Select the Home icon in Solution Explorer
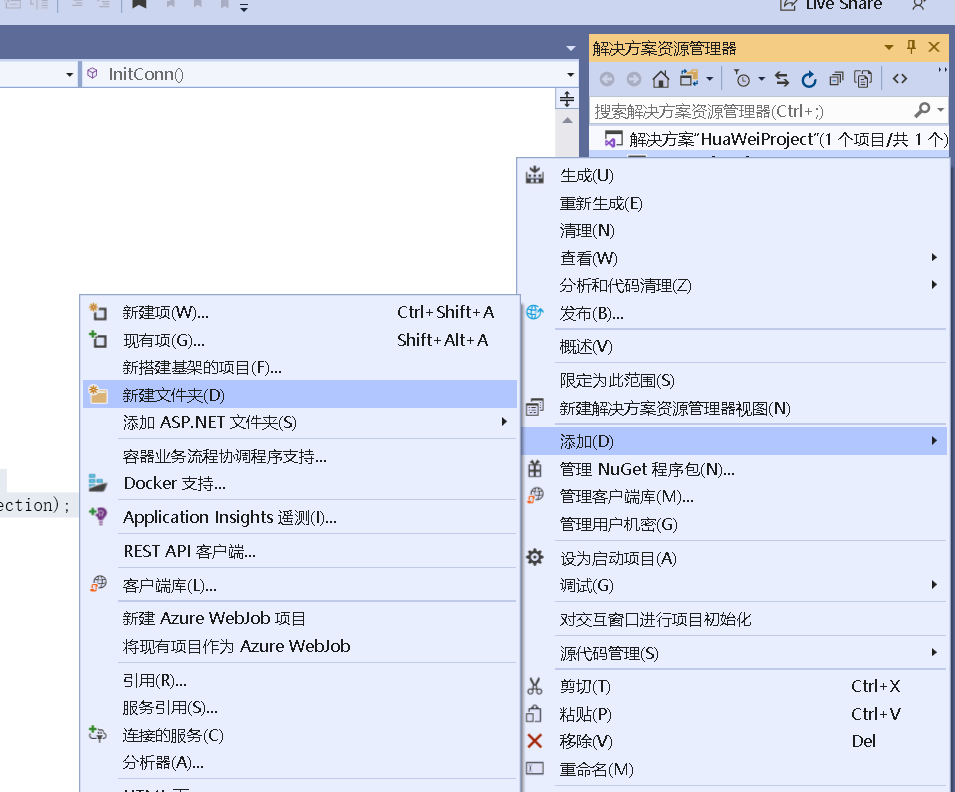Image resolution: width=955 pixels, height=792 pixels. pos(659,78)
